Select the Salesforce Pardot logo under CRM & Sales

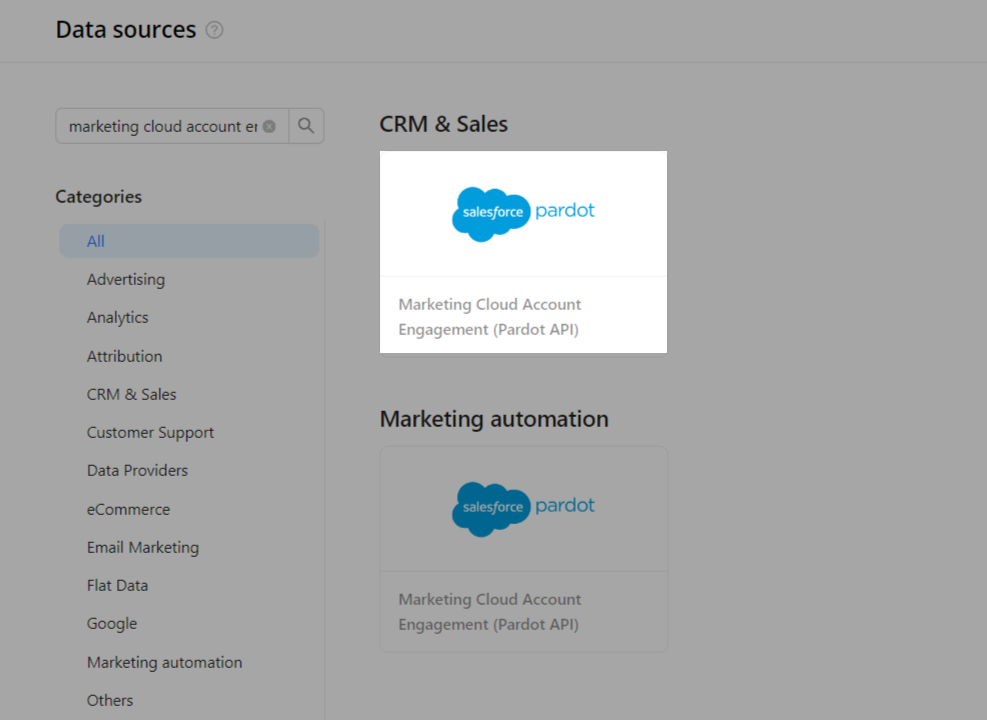523,213
